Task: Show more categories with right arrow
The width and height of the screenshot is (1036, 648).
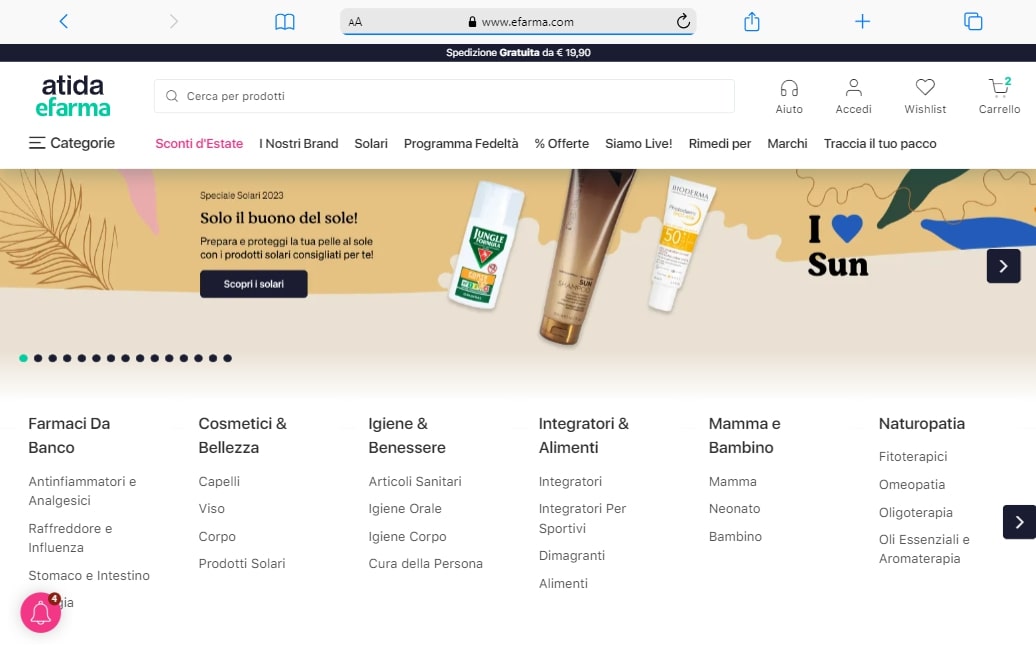Action: tap(1019, 522)
